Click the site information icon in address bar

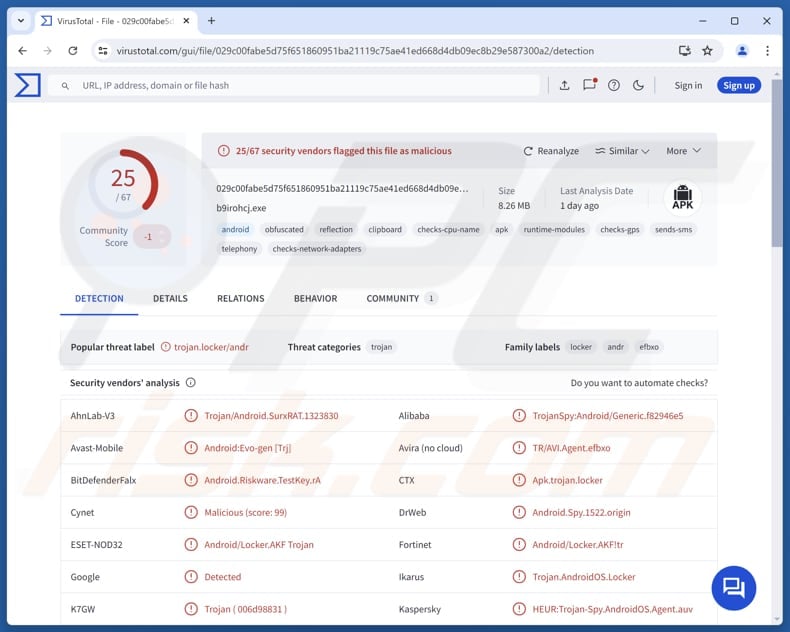point(103,51)
